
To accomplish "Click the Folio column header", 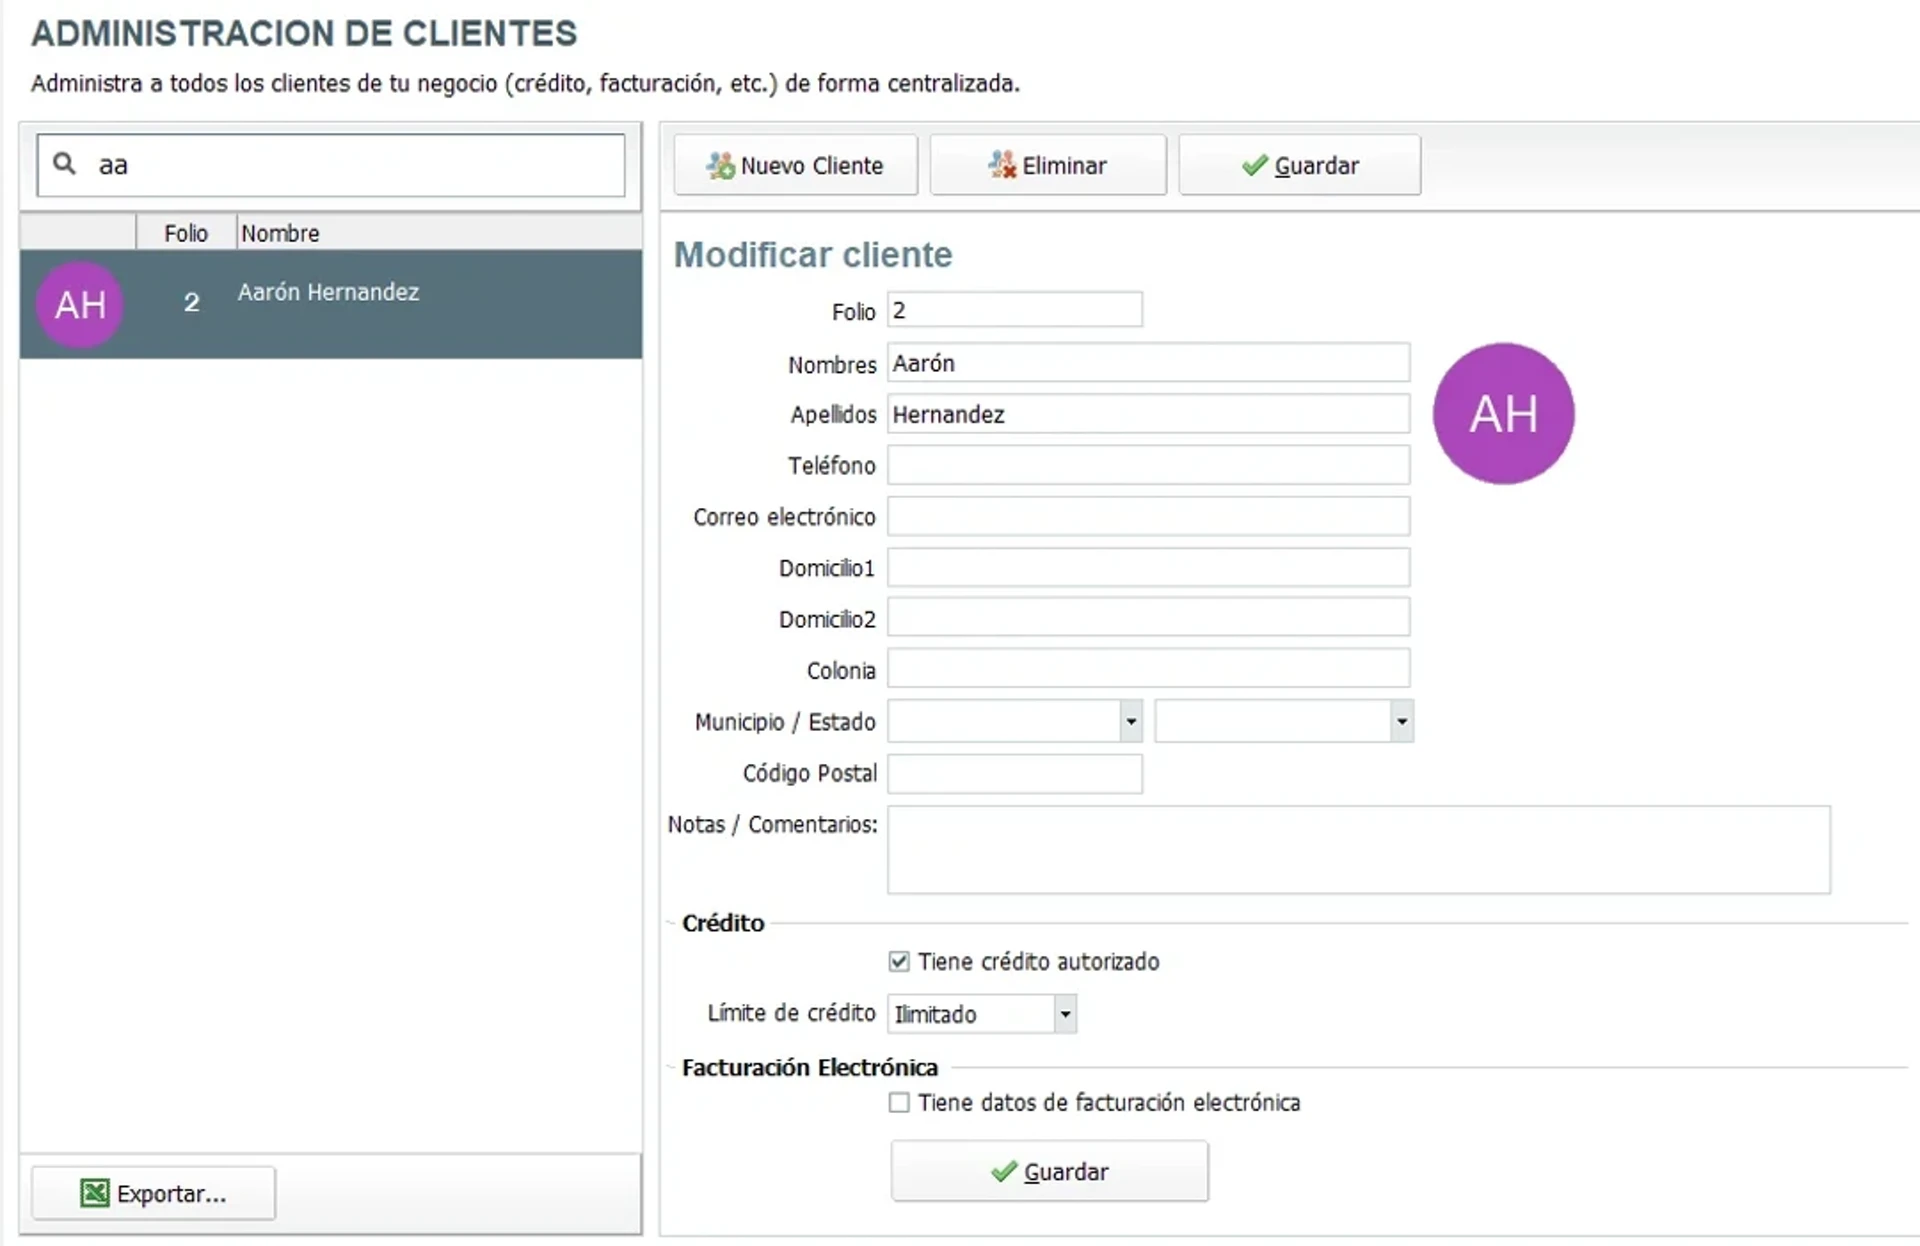I will tap(186, 232).
